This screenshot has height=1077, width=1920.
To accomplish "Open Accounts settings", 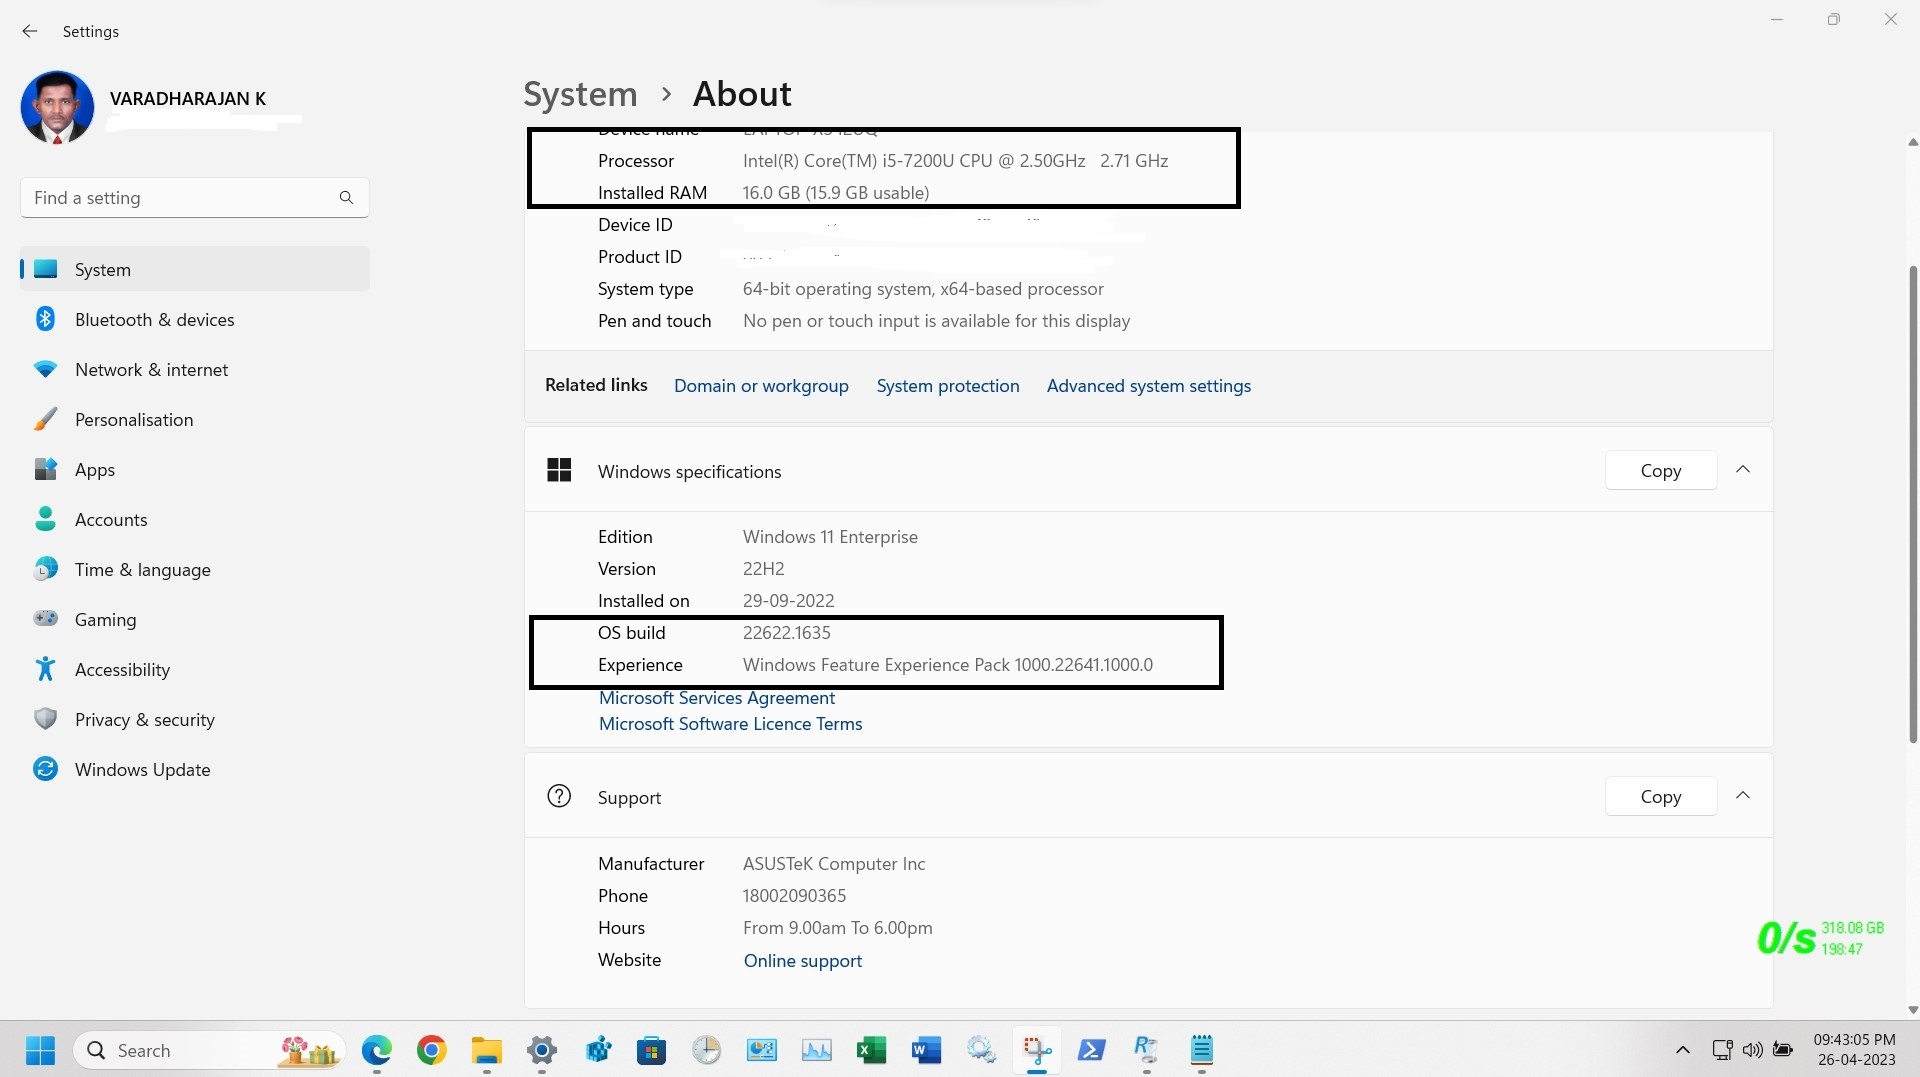I will pyautogui.click(x=195, y=519).
